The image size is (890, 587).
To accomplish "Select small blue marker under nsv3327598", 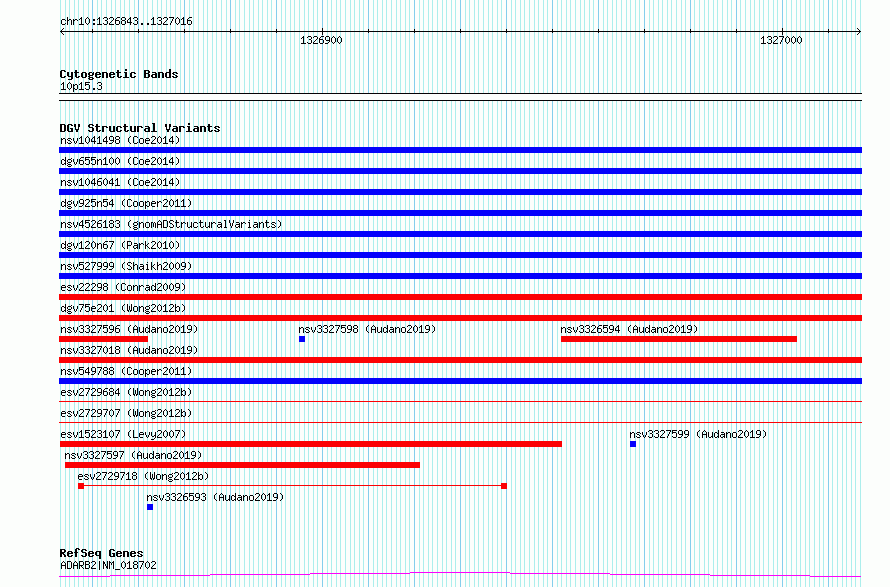I will (302, 339).
